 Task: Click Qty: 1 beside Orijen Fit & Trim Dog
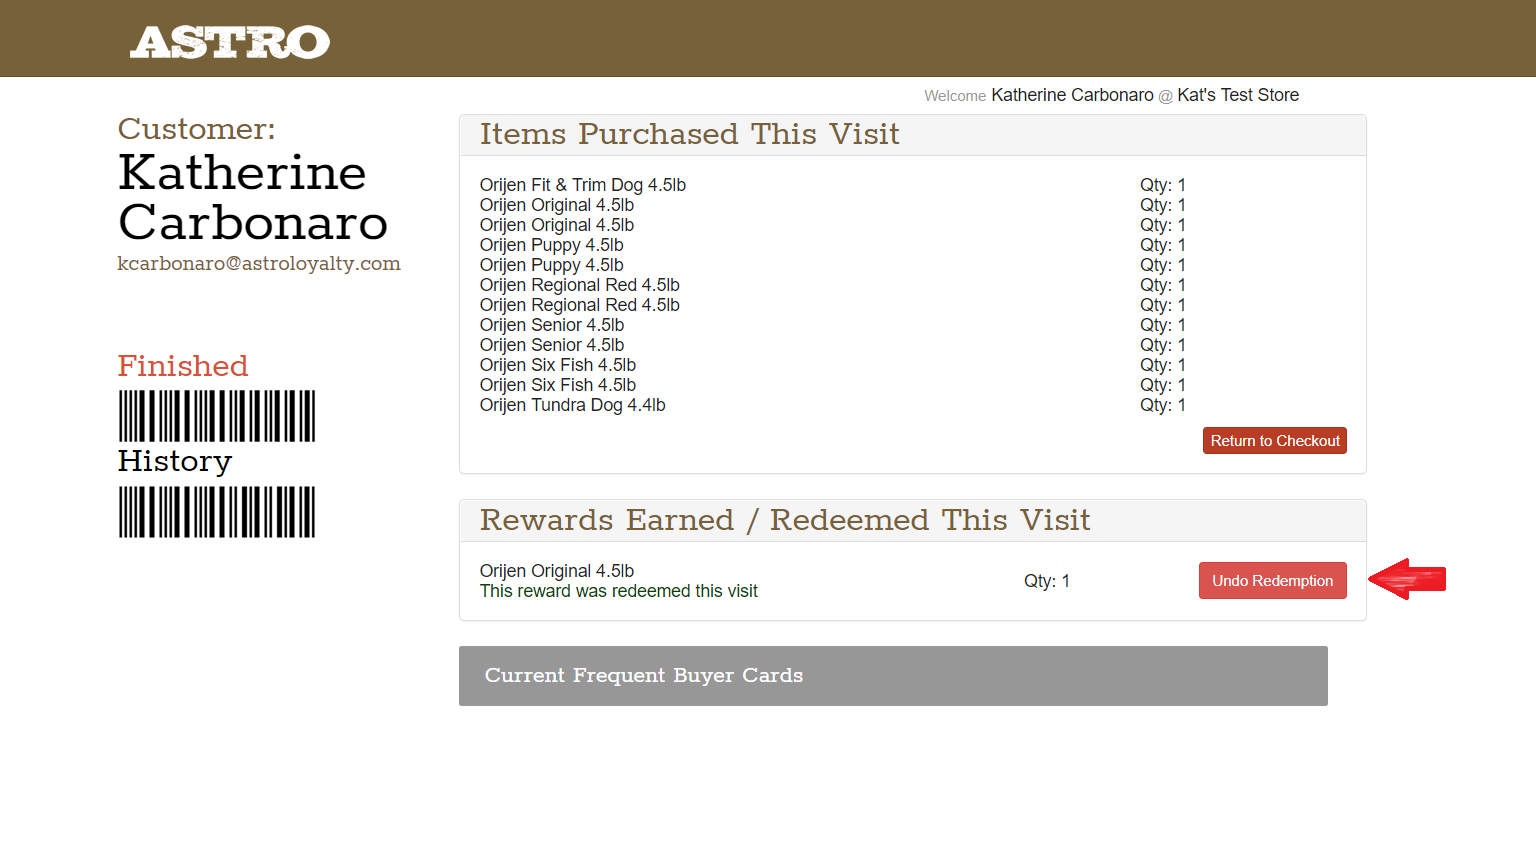(1163, 185)
